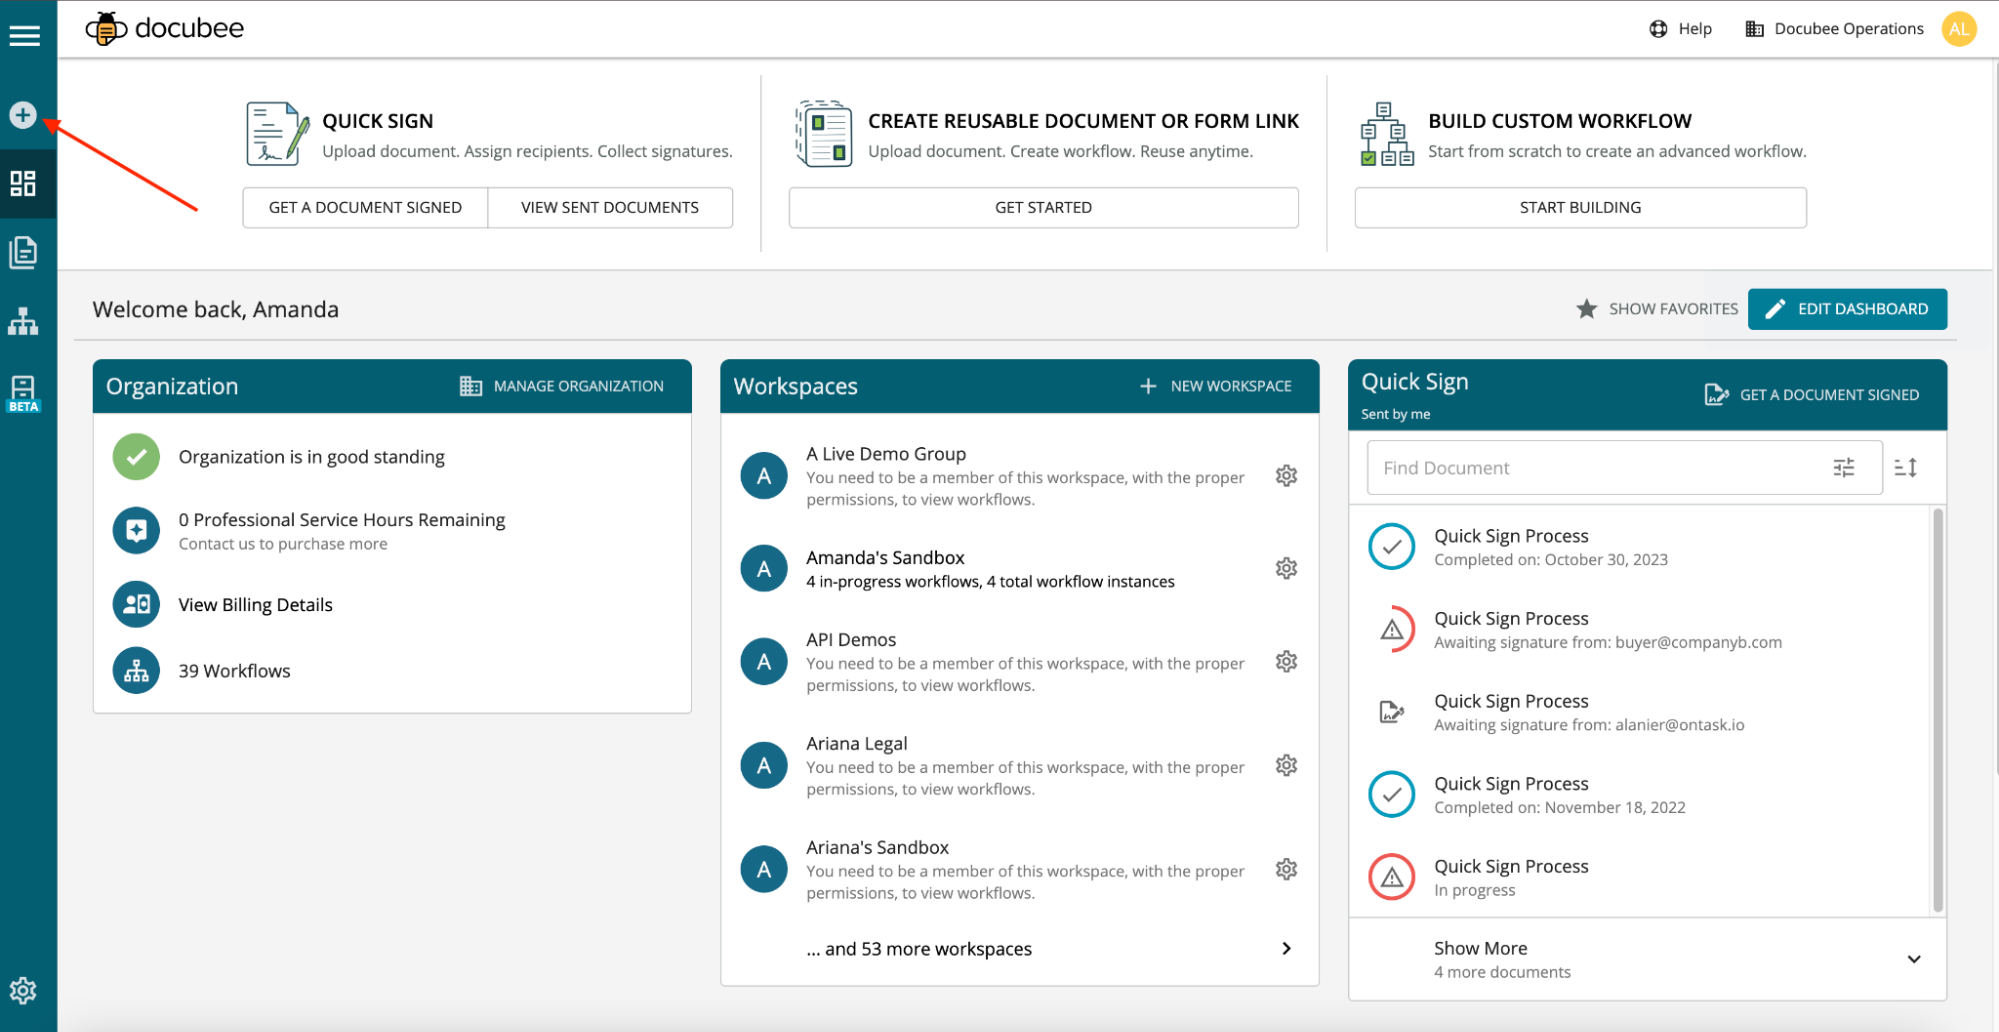Image resolution: width=1999 pixels, height=1032 pixels.
Task: Click the plus create-new icon in sidebar
Action: [x=23, y=115]
